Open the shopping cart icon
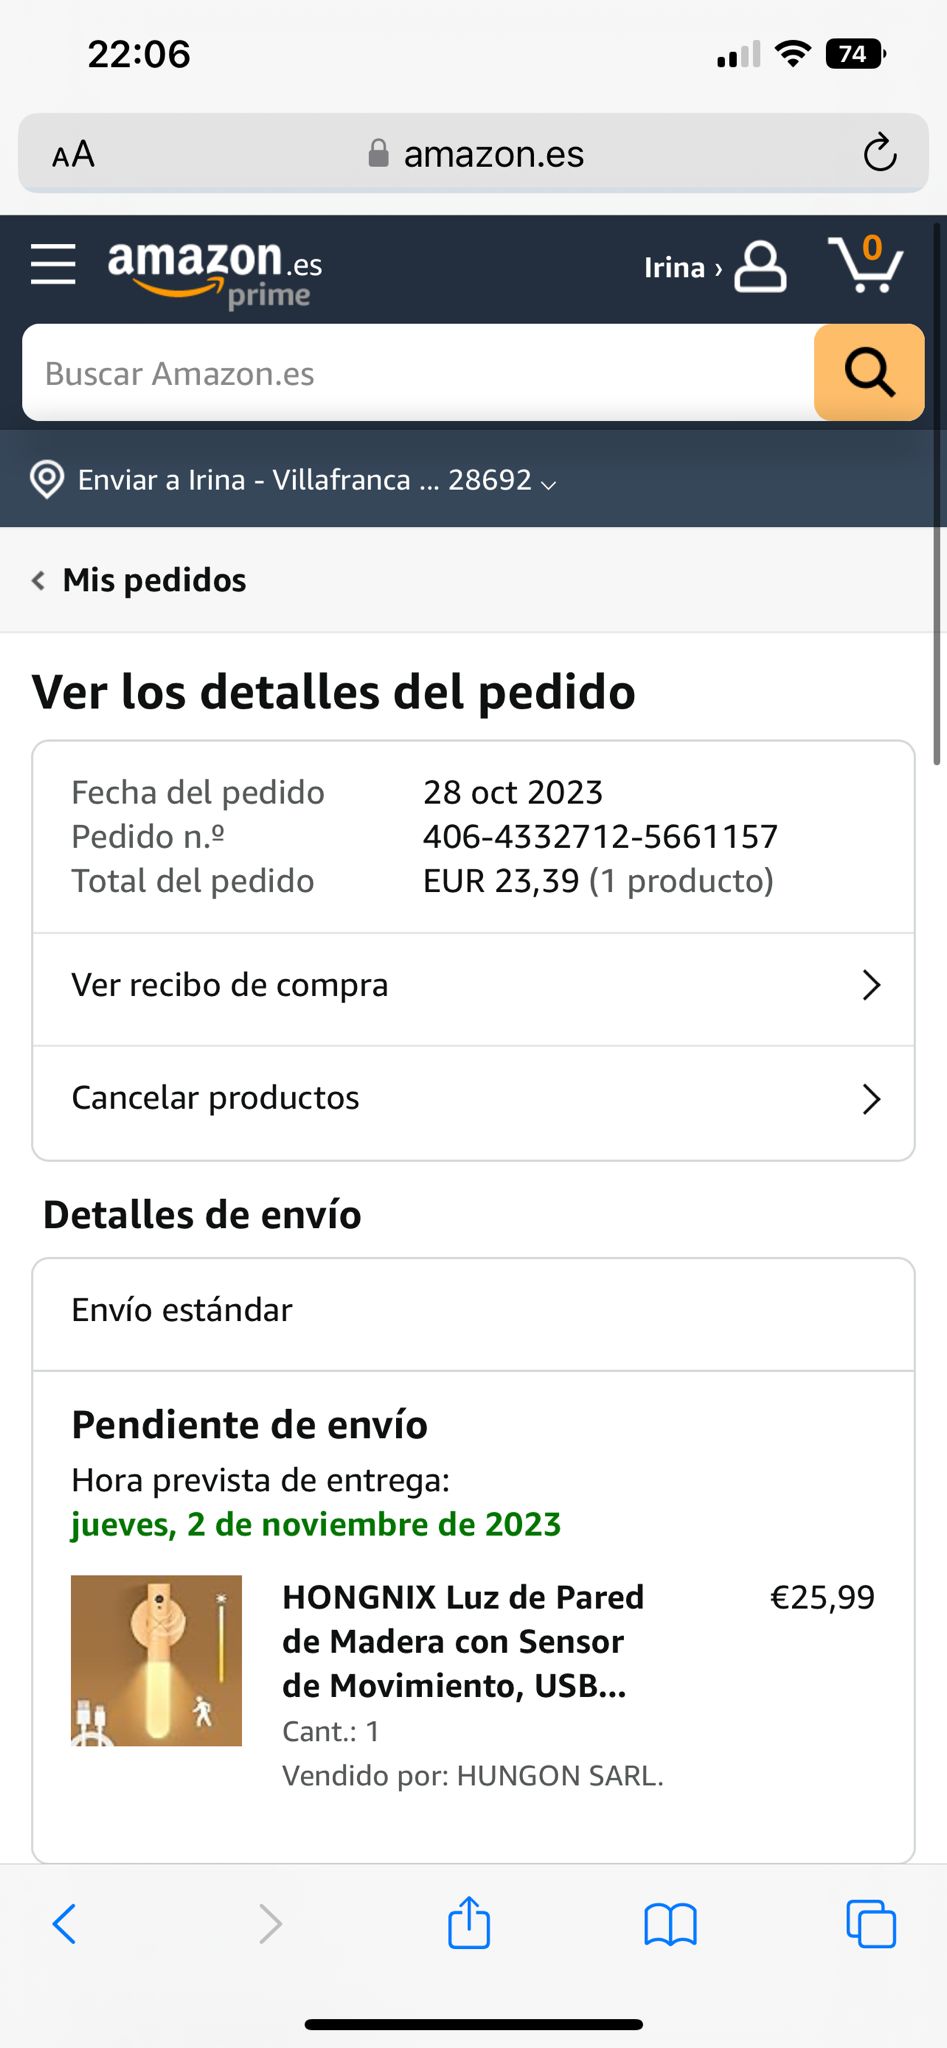This screenshot has height=2048, width=947. (866, 264)
